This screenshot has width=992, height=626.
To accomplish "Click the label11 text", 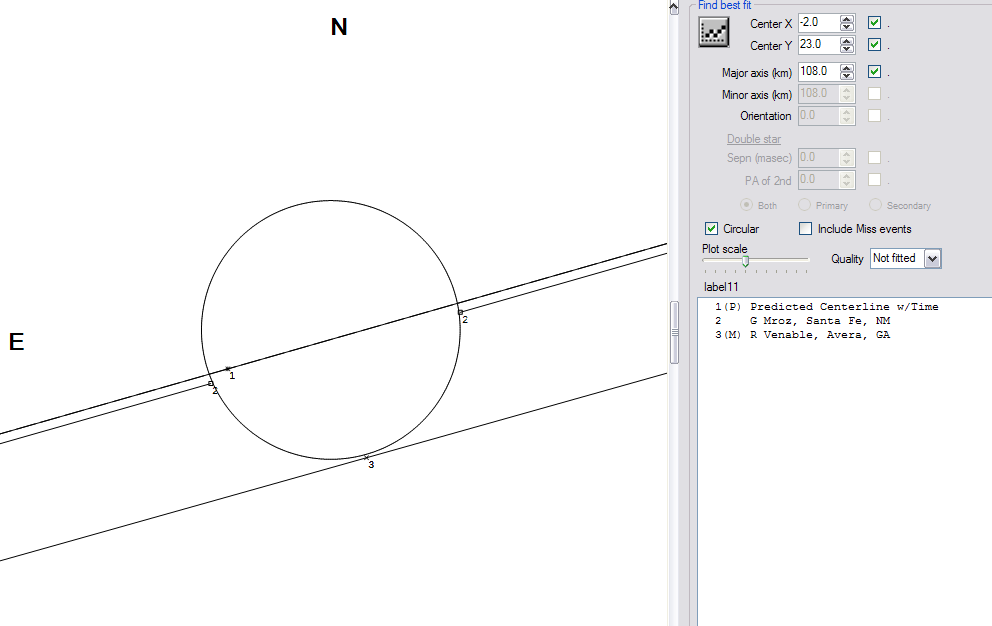I will [721, 287].
